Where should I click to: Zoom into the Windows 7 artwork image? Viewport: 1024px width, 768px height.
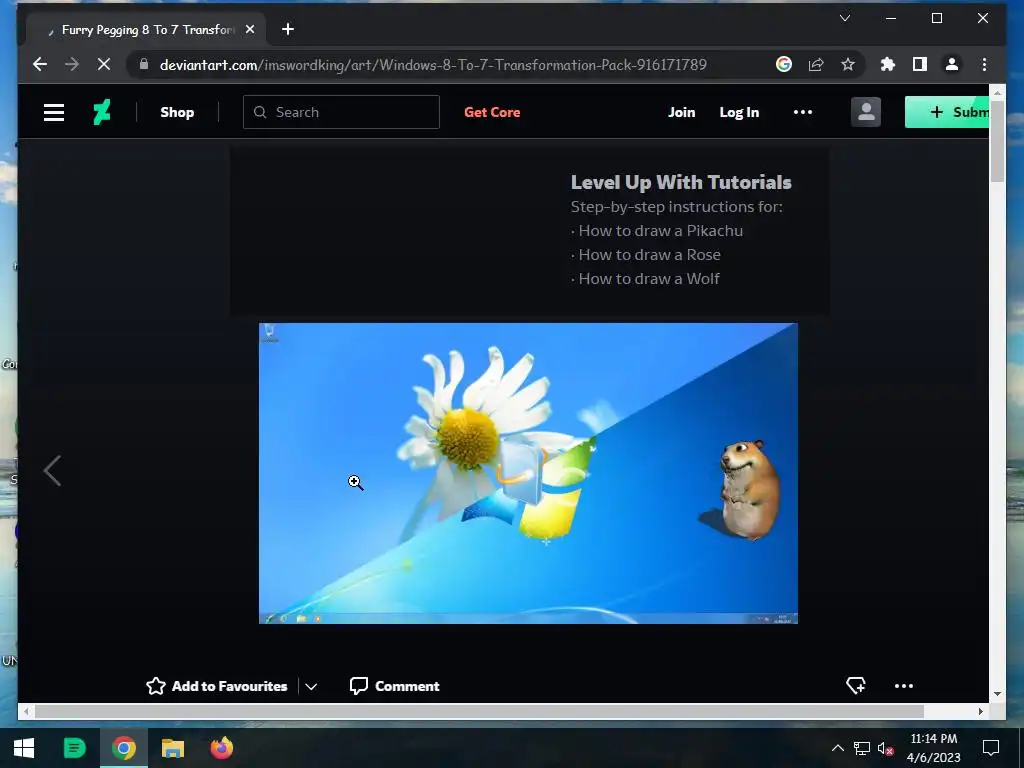tap(528, 473)
